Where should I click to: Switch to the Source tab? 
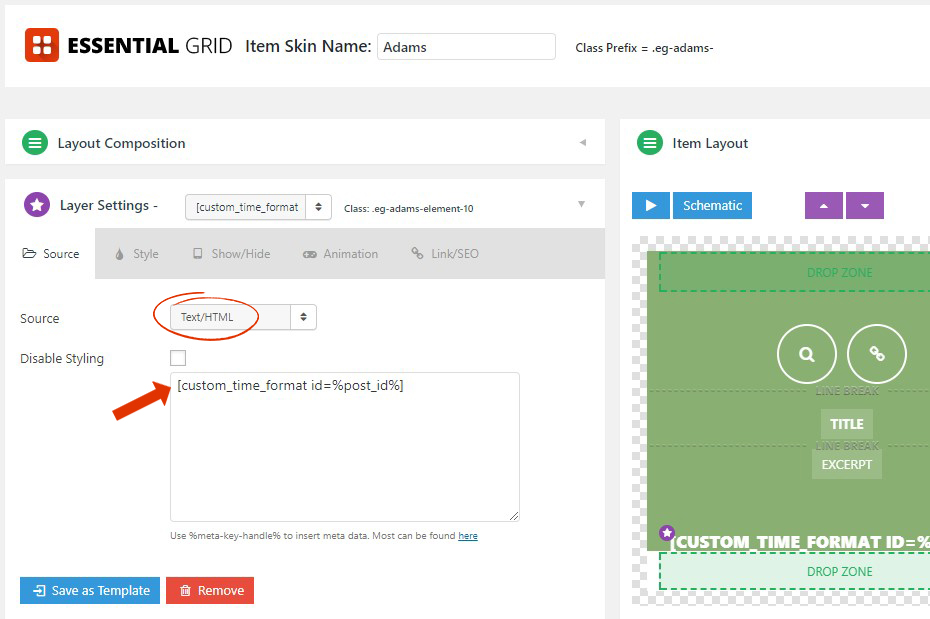50,254
